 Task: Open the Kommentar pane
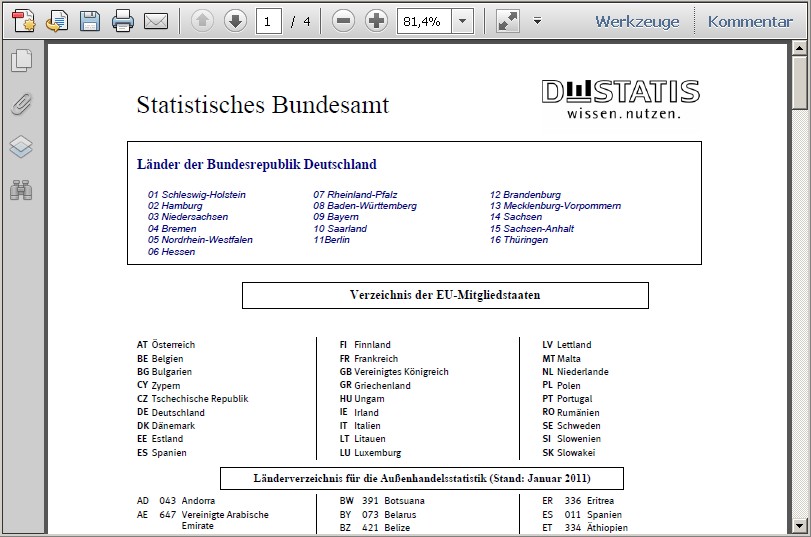750,21
